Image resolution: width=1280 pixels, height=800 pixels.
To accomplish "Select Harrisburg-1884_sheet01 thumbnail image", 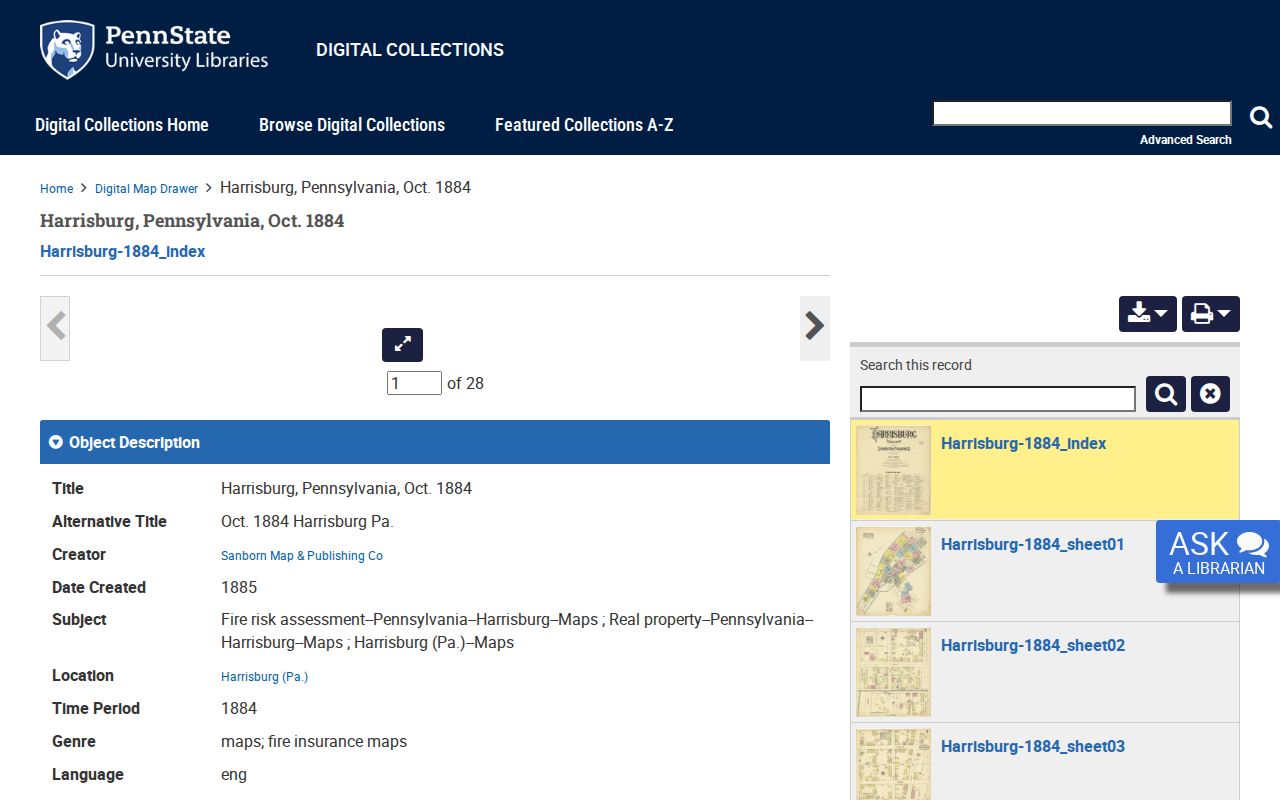I will [893, 571].
